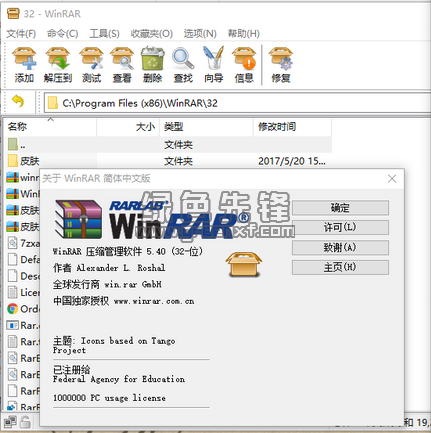Select the Defa file icon

click(x=13, y=259)
